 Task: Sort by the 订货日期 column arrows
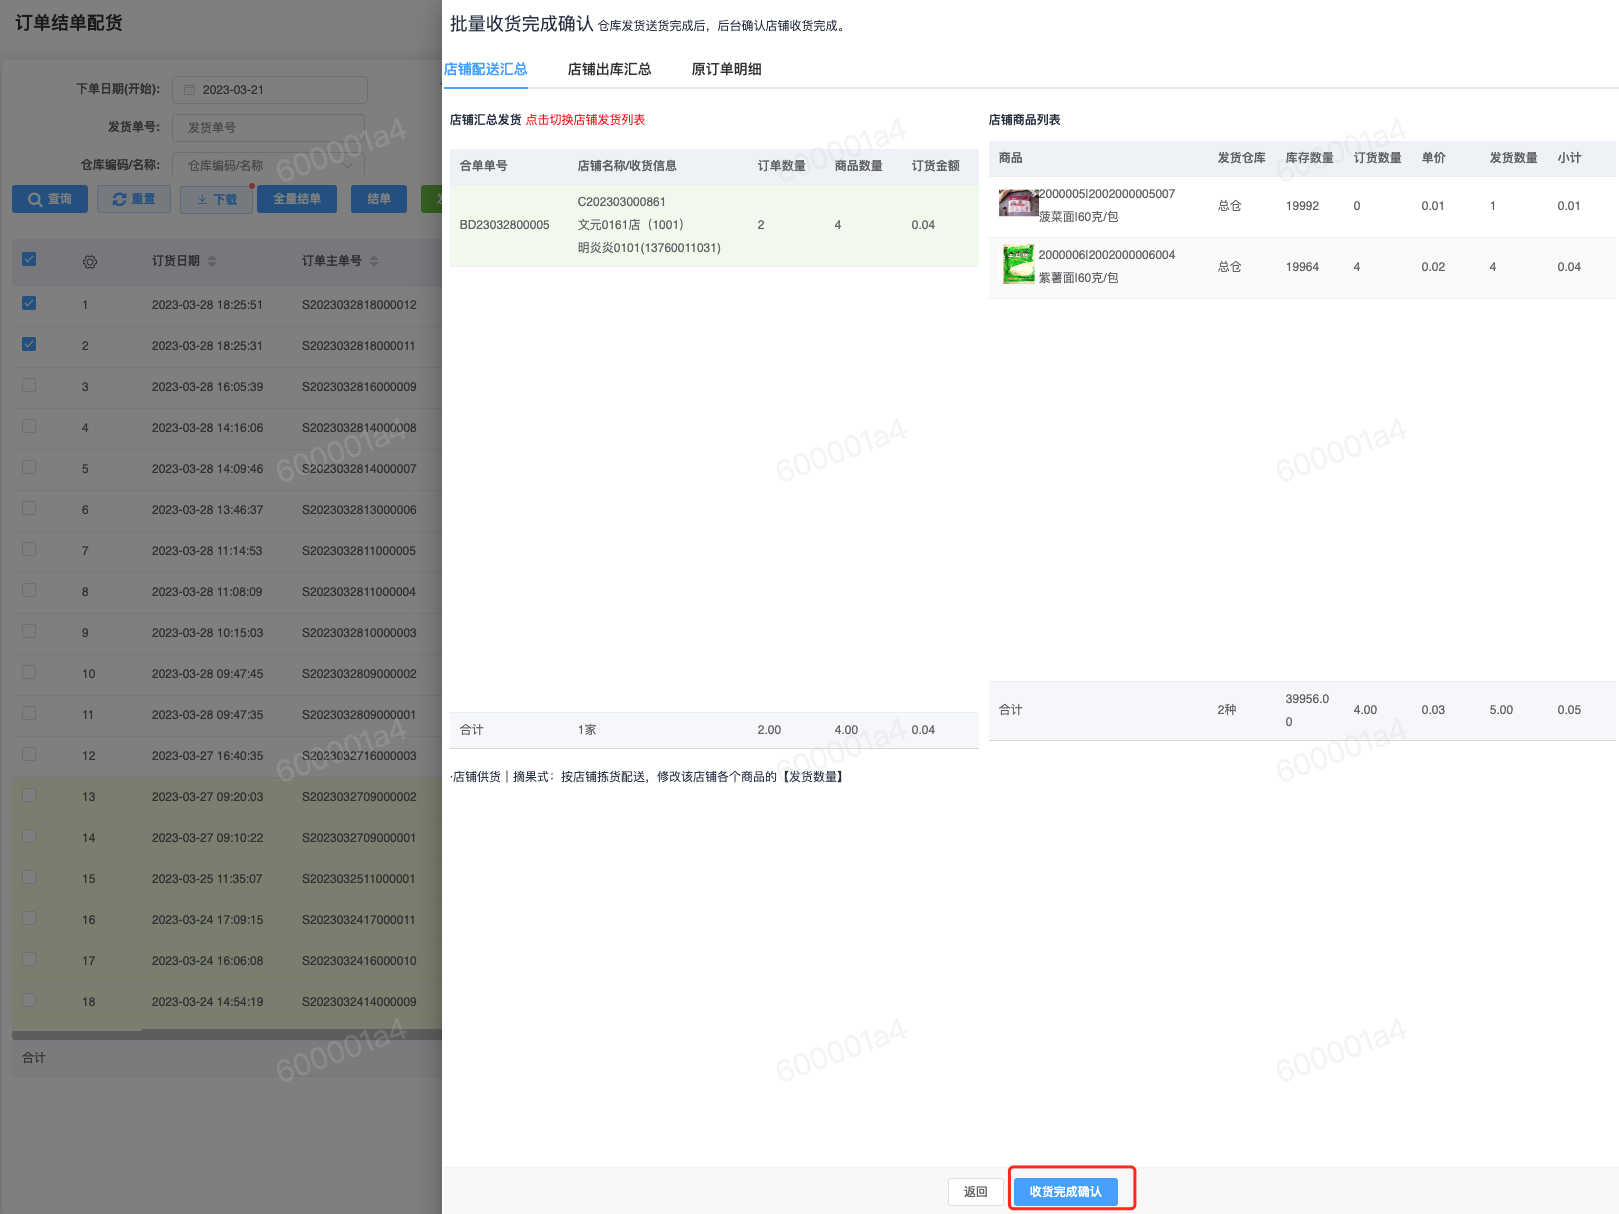tap(212, 261)
